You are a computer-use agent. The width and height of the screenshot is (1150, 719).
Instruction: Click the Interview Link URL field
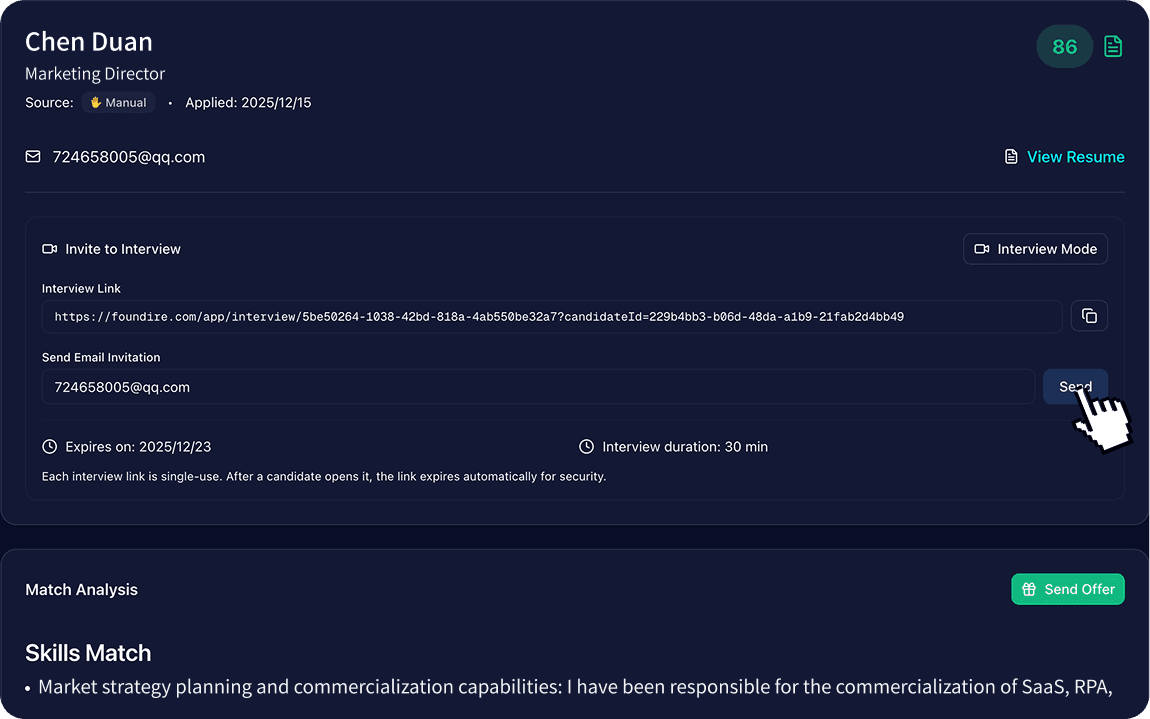click(x=551, y=316)
